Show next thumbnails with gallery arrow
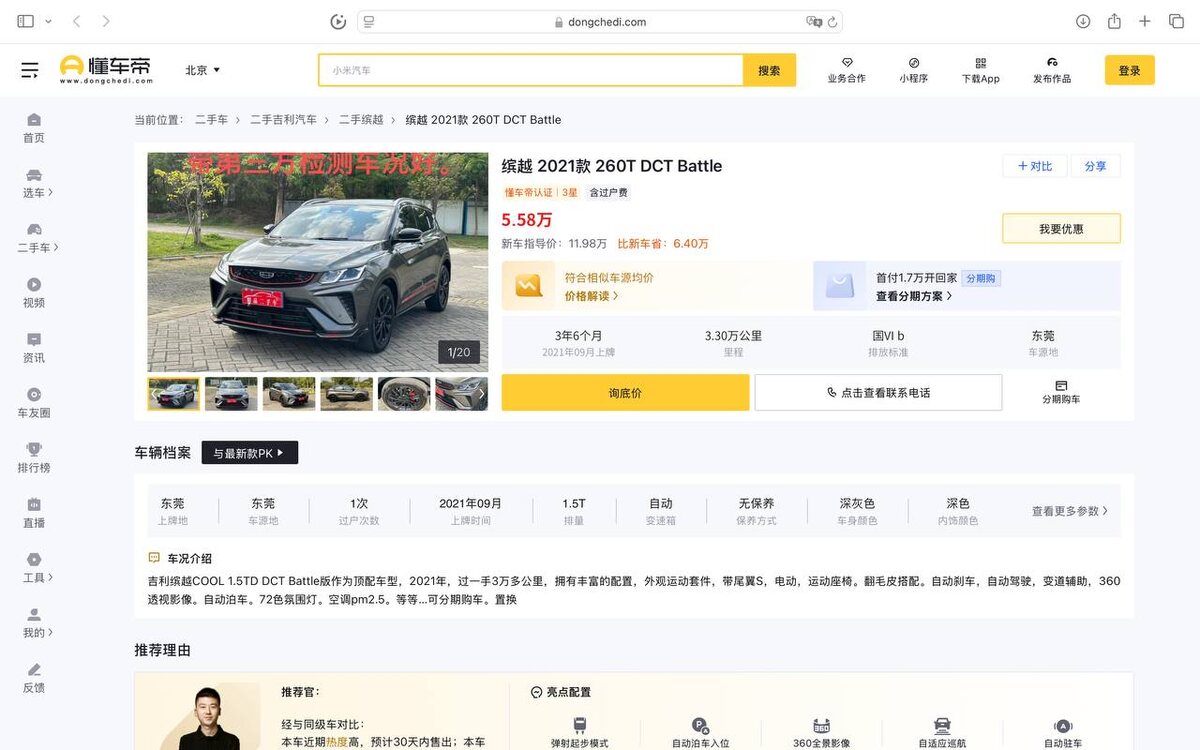 pos(481,393)
